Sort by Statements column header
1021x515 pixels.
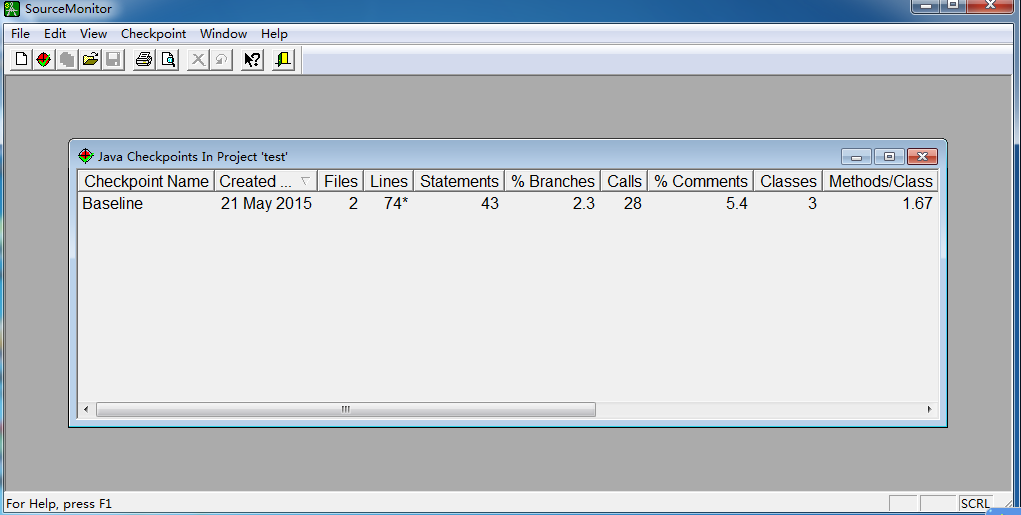459,181
